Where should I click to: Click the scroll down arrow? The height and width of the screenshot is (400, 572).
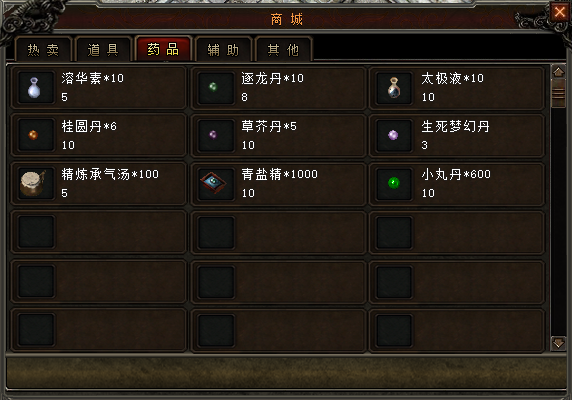pyautogui.click(x=559, y=343)
